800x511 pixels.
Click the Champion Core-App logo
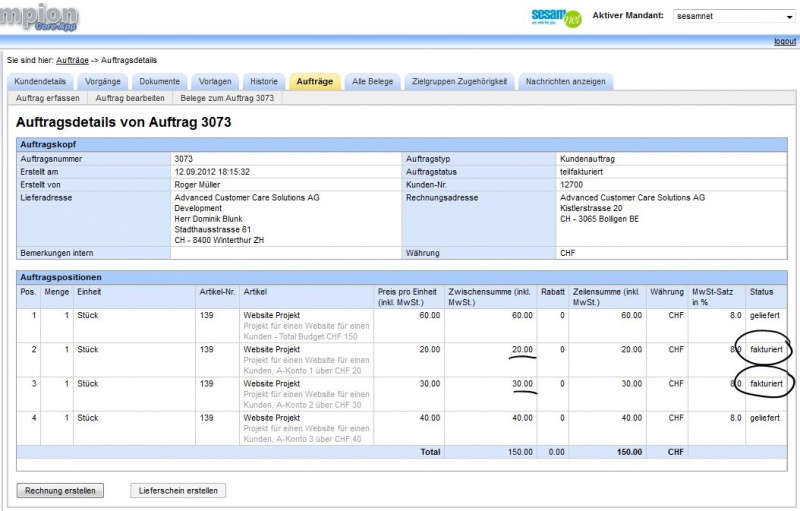pos(38,18)
